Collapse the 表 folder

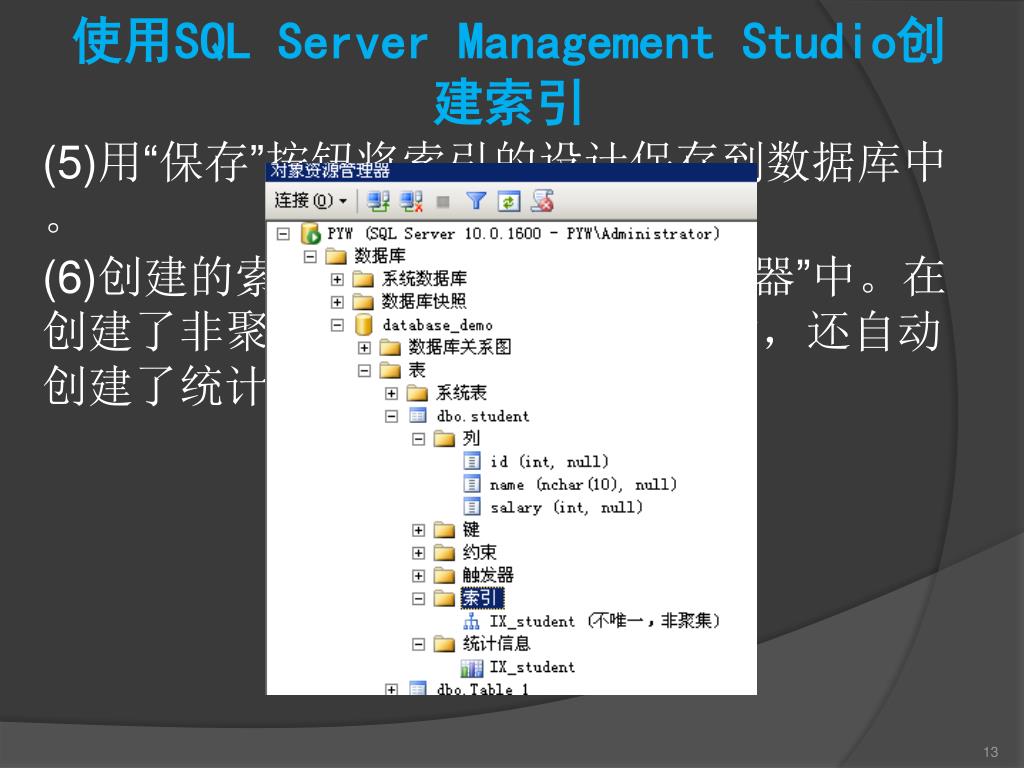[x=364, y=370]
